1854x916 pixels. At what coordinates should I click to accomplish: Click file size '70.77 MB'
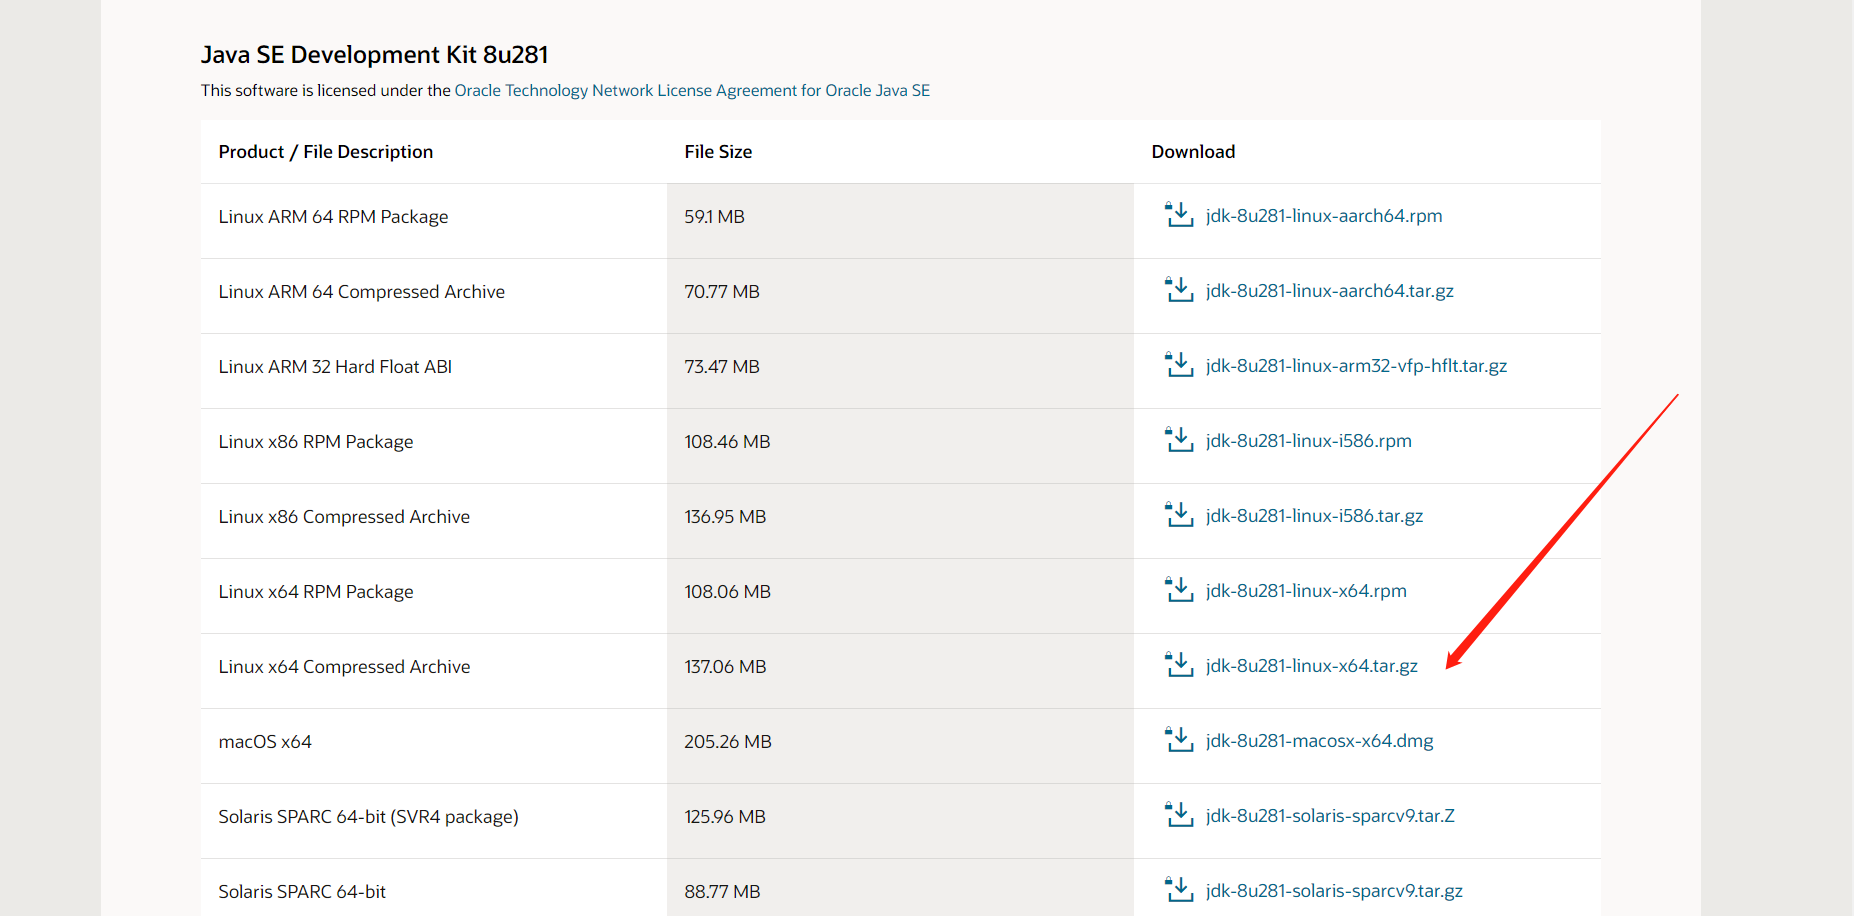point(722,292)
